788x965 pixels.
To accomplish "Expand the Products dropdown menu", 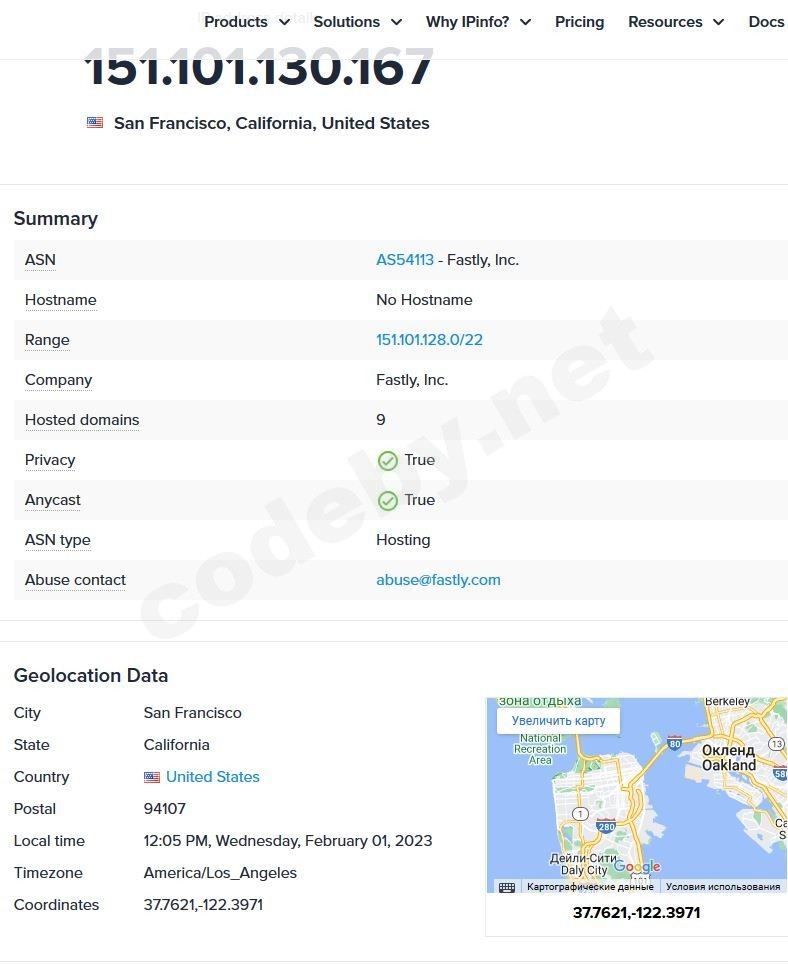I will pos(247,22).
